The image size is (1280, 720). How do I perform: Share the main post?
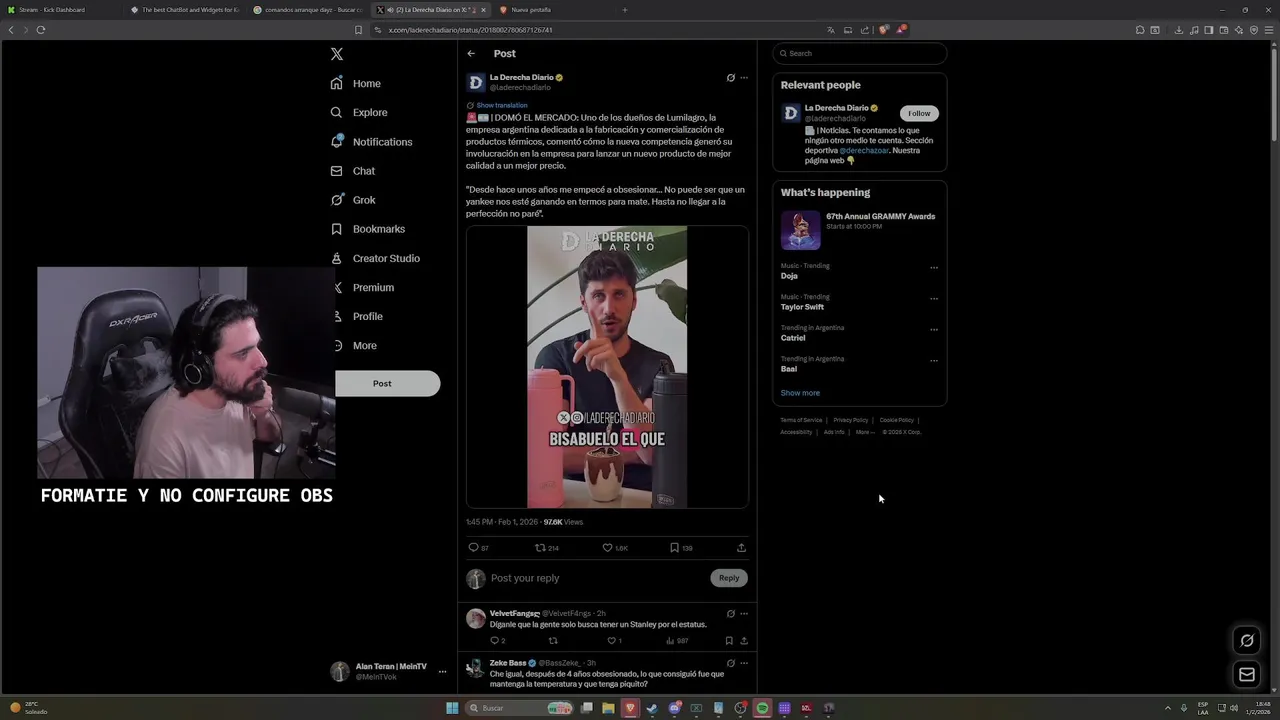[x=741, y=548]
